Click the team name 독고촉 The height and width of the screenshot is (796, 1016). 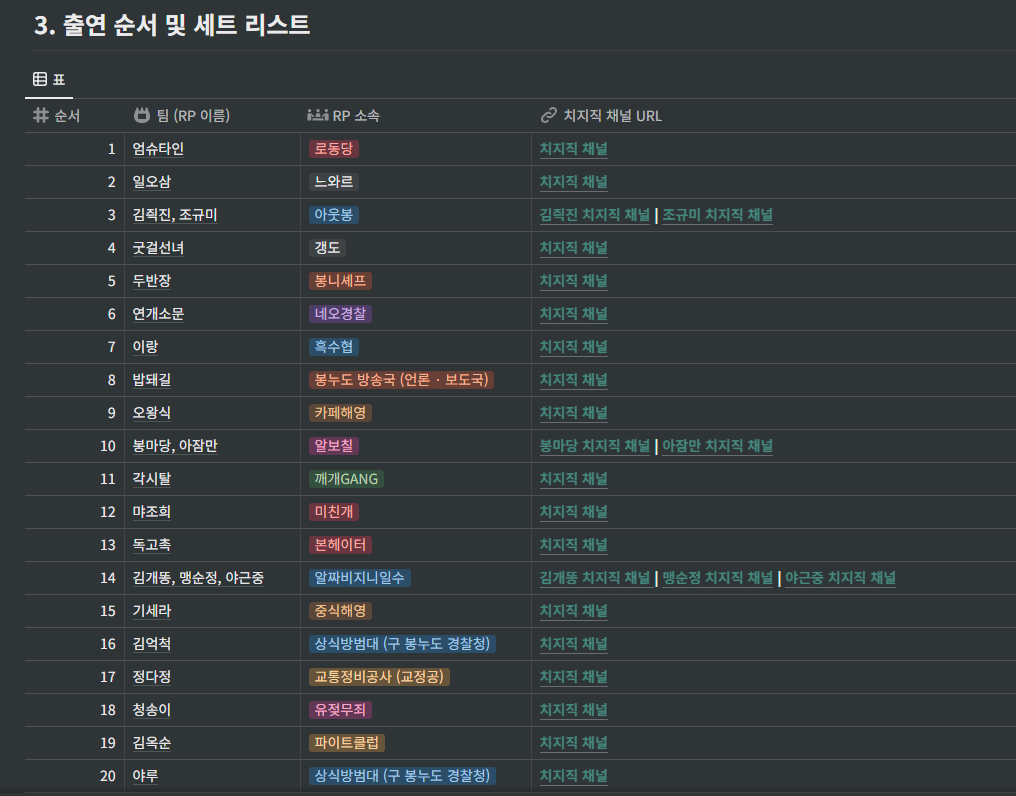coord(152,544)
